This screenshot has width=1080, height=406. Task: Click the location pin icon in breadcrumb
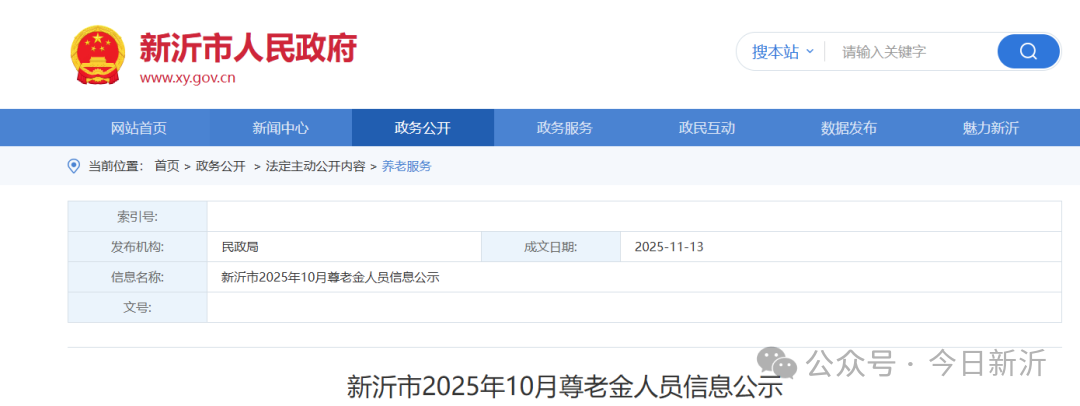point(73,166)
